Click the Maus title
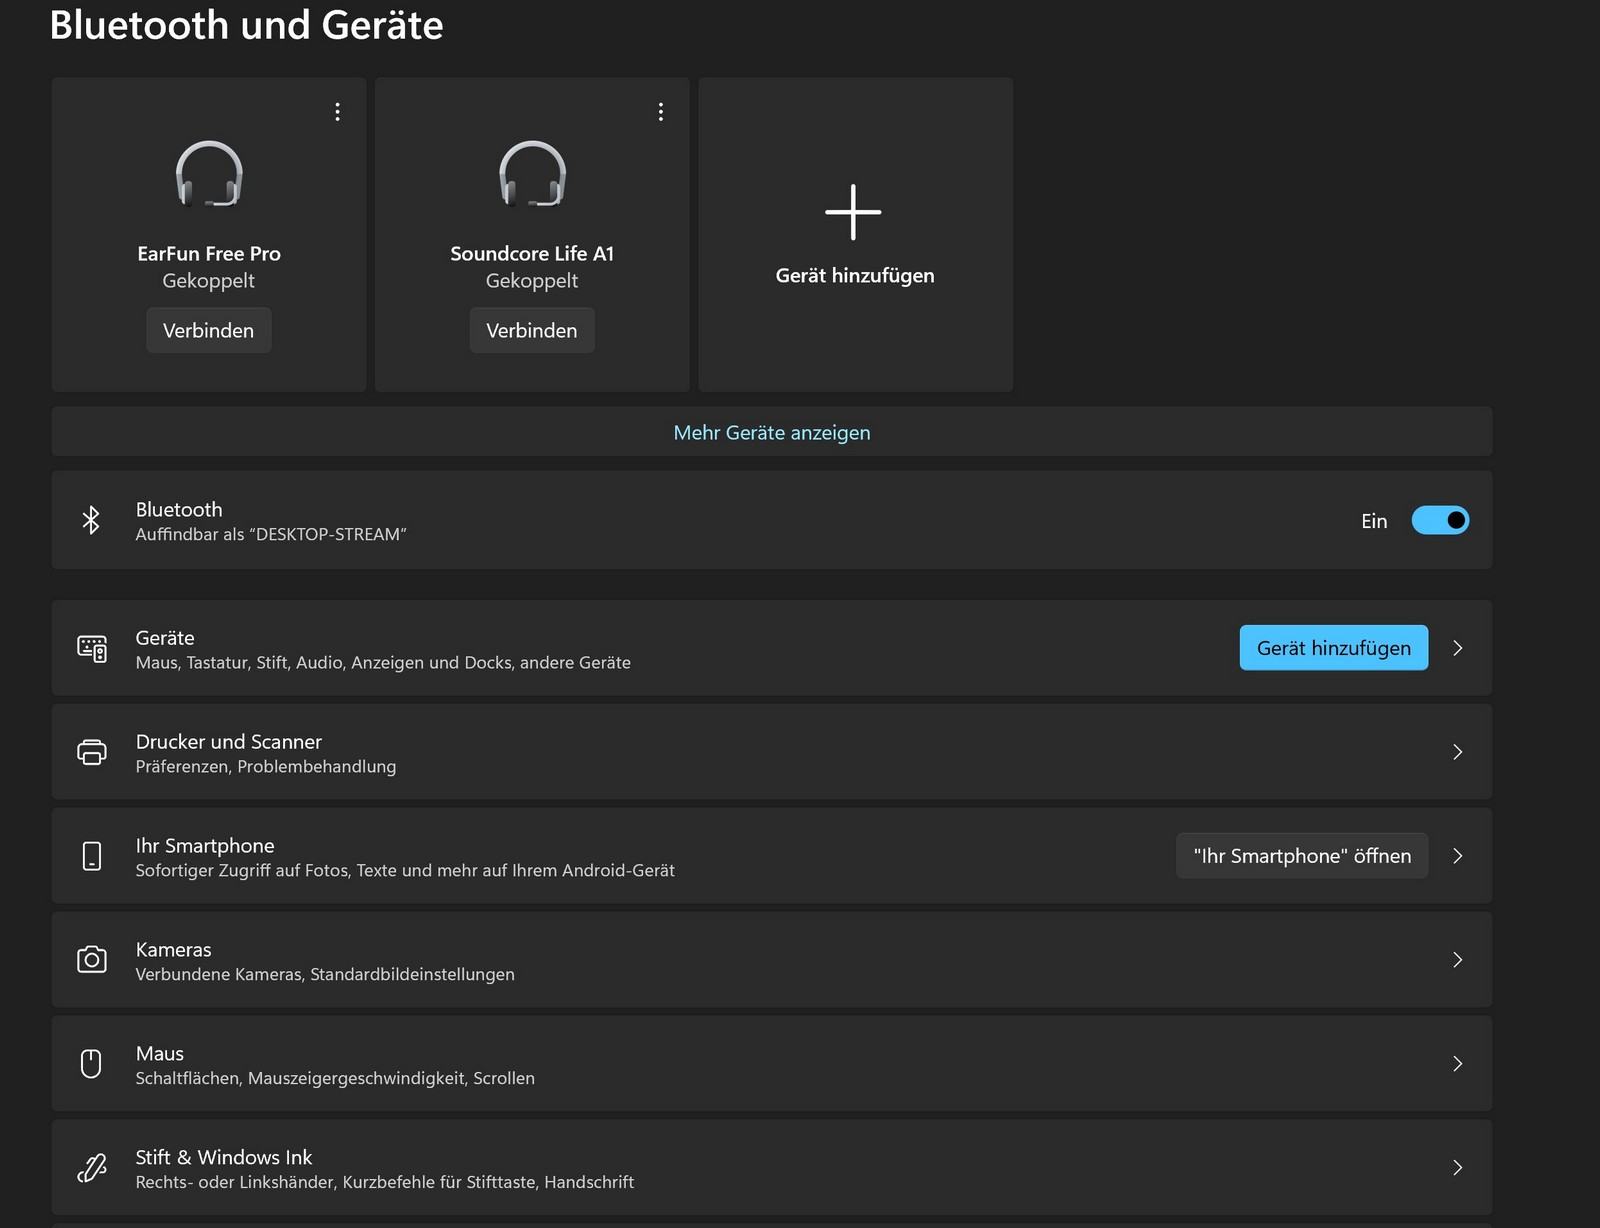The width and height of the screenshot is (1600, 1228). click(x=160, y=1054)
